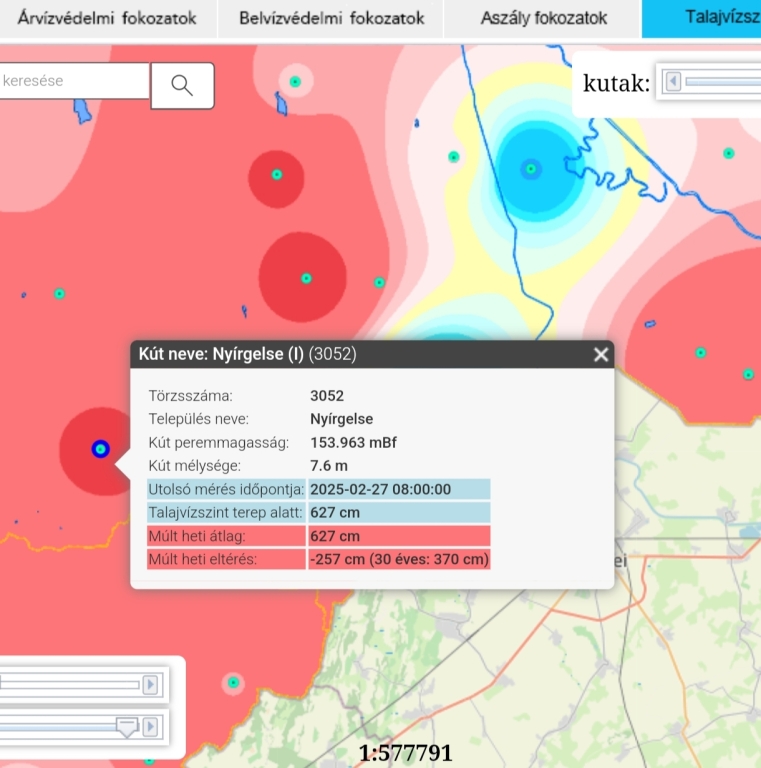Open the Aszály fokozatok tab
Image resolution: width=761 pixels, height=768 pixels.
click(x=543, y=19)
